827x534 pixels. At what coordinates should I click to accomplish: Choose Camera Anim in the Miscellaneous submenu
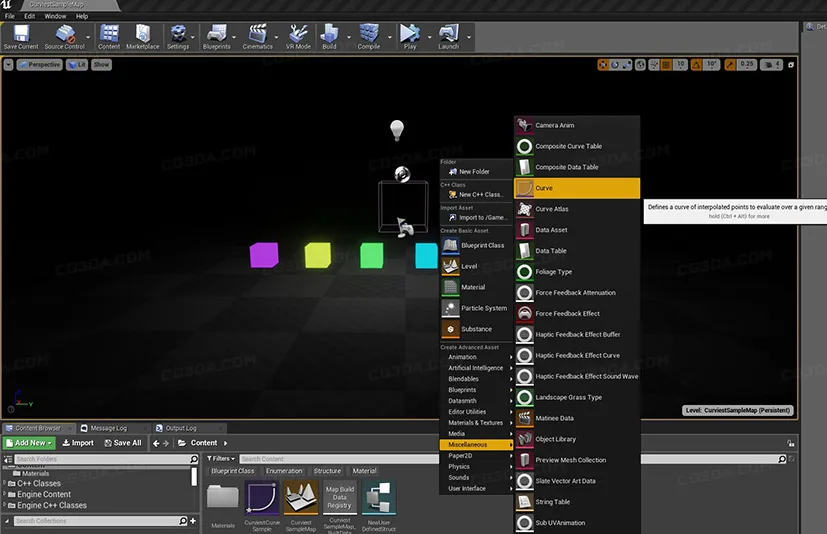pos(577,126)
